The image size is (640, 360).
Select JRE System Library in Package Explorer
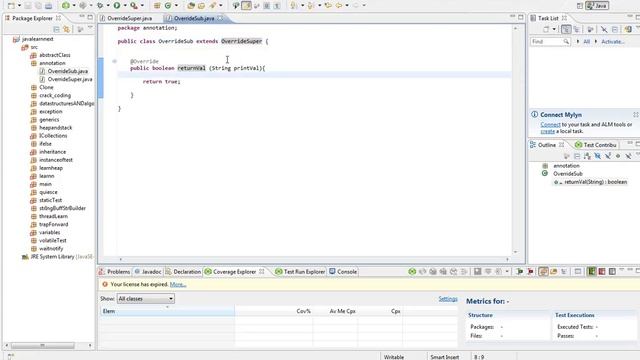(57, 257)
